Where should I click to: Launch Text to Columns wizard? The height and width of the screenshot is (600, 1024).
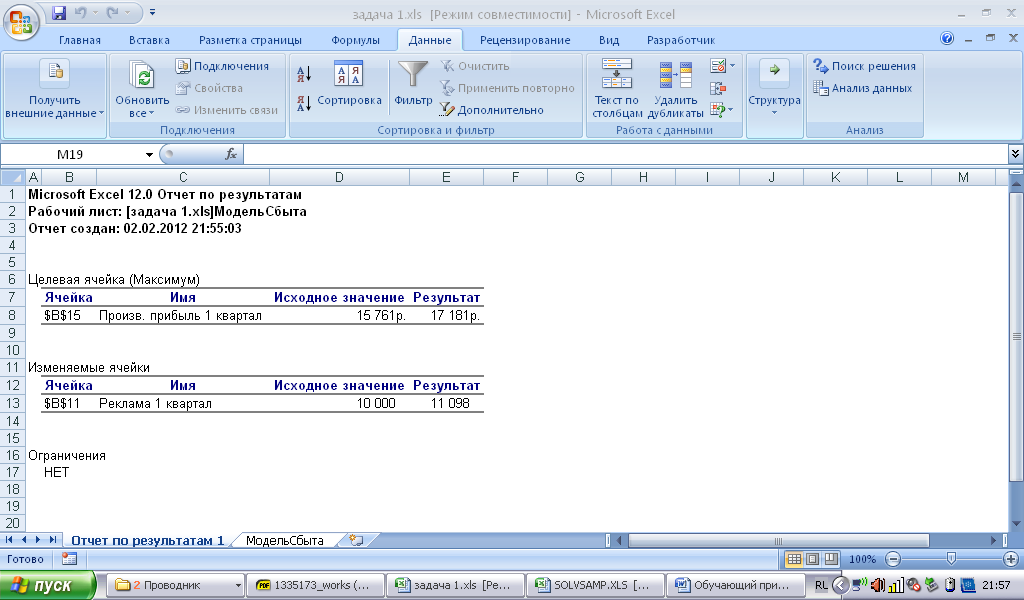(x=616, y=88)
